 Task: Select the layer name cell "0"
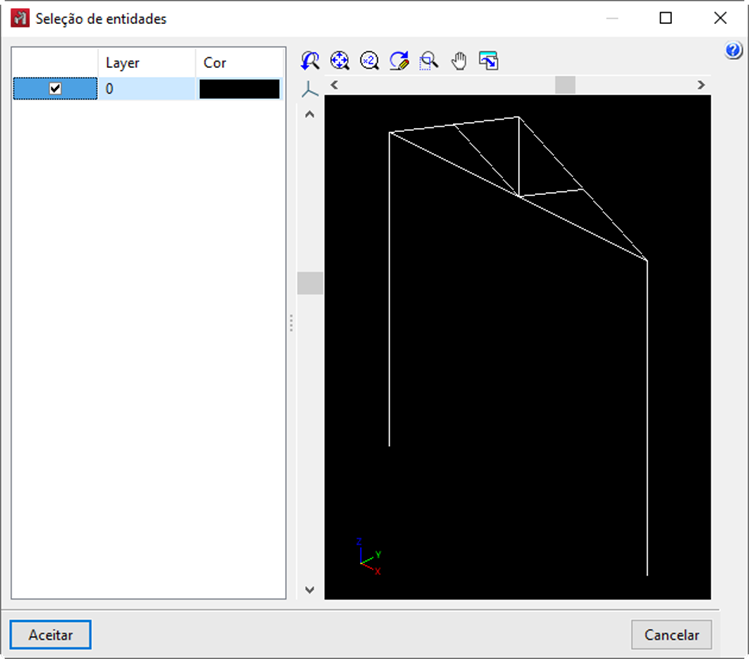pos(147,89)
